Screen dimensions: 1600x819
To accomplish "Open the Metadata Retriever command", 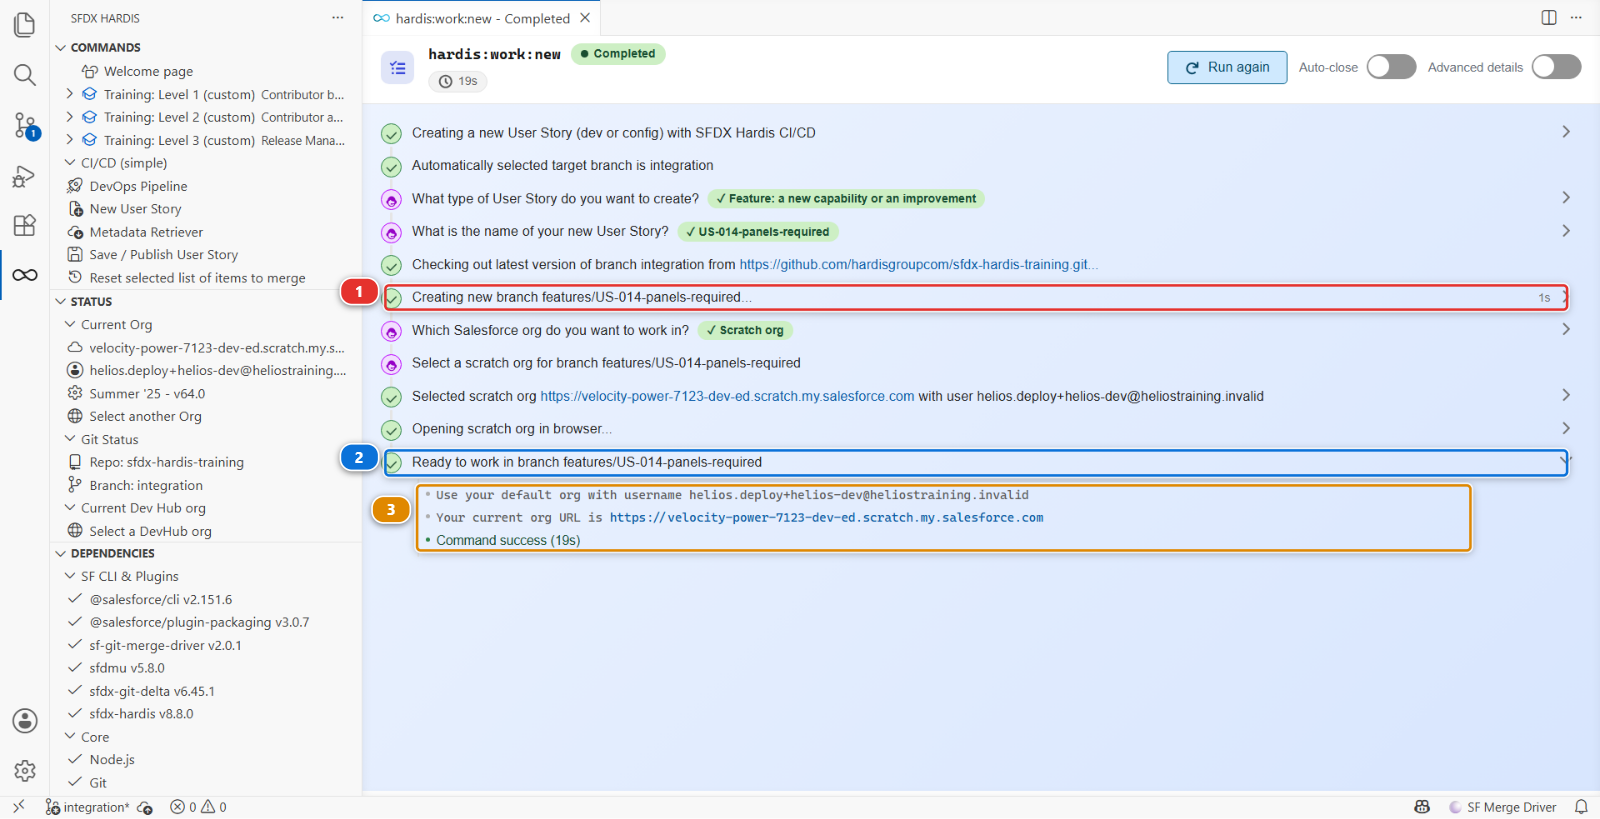I will point(146,232).
